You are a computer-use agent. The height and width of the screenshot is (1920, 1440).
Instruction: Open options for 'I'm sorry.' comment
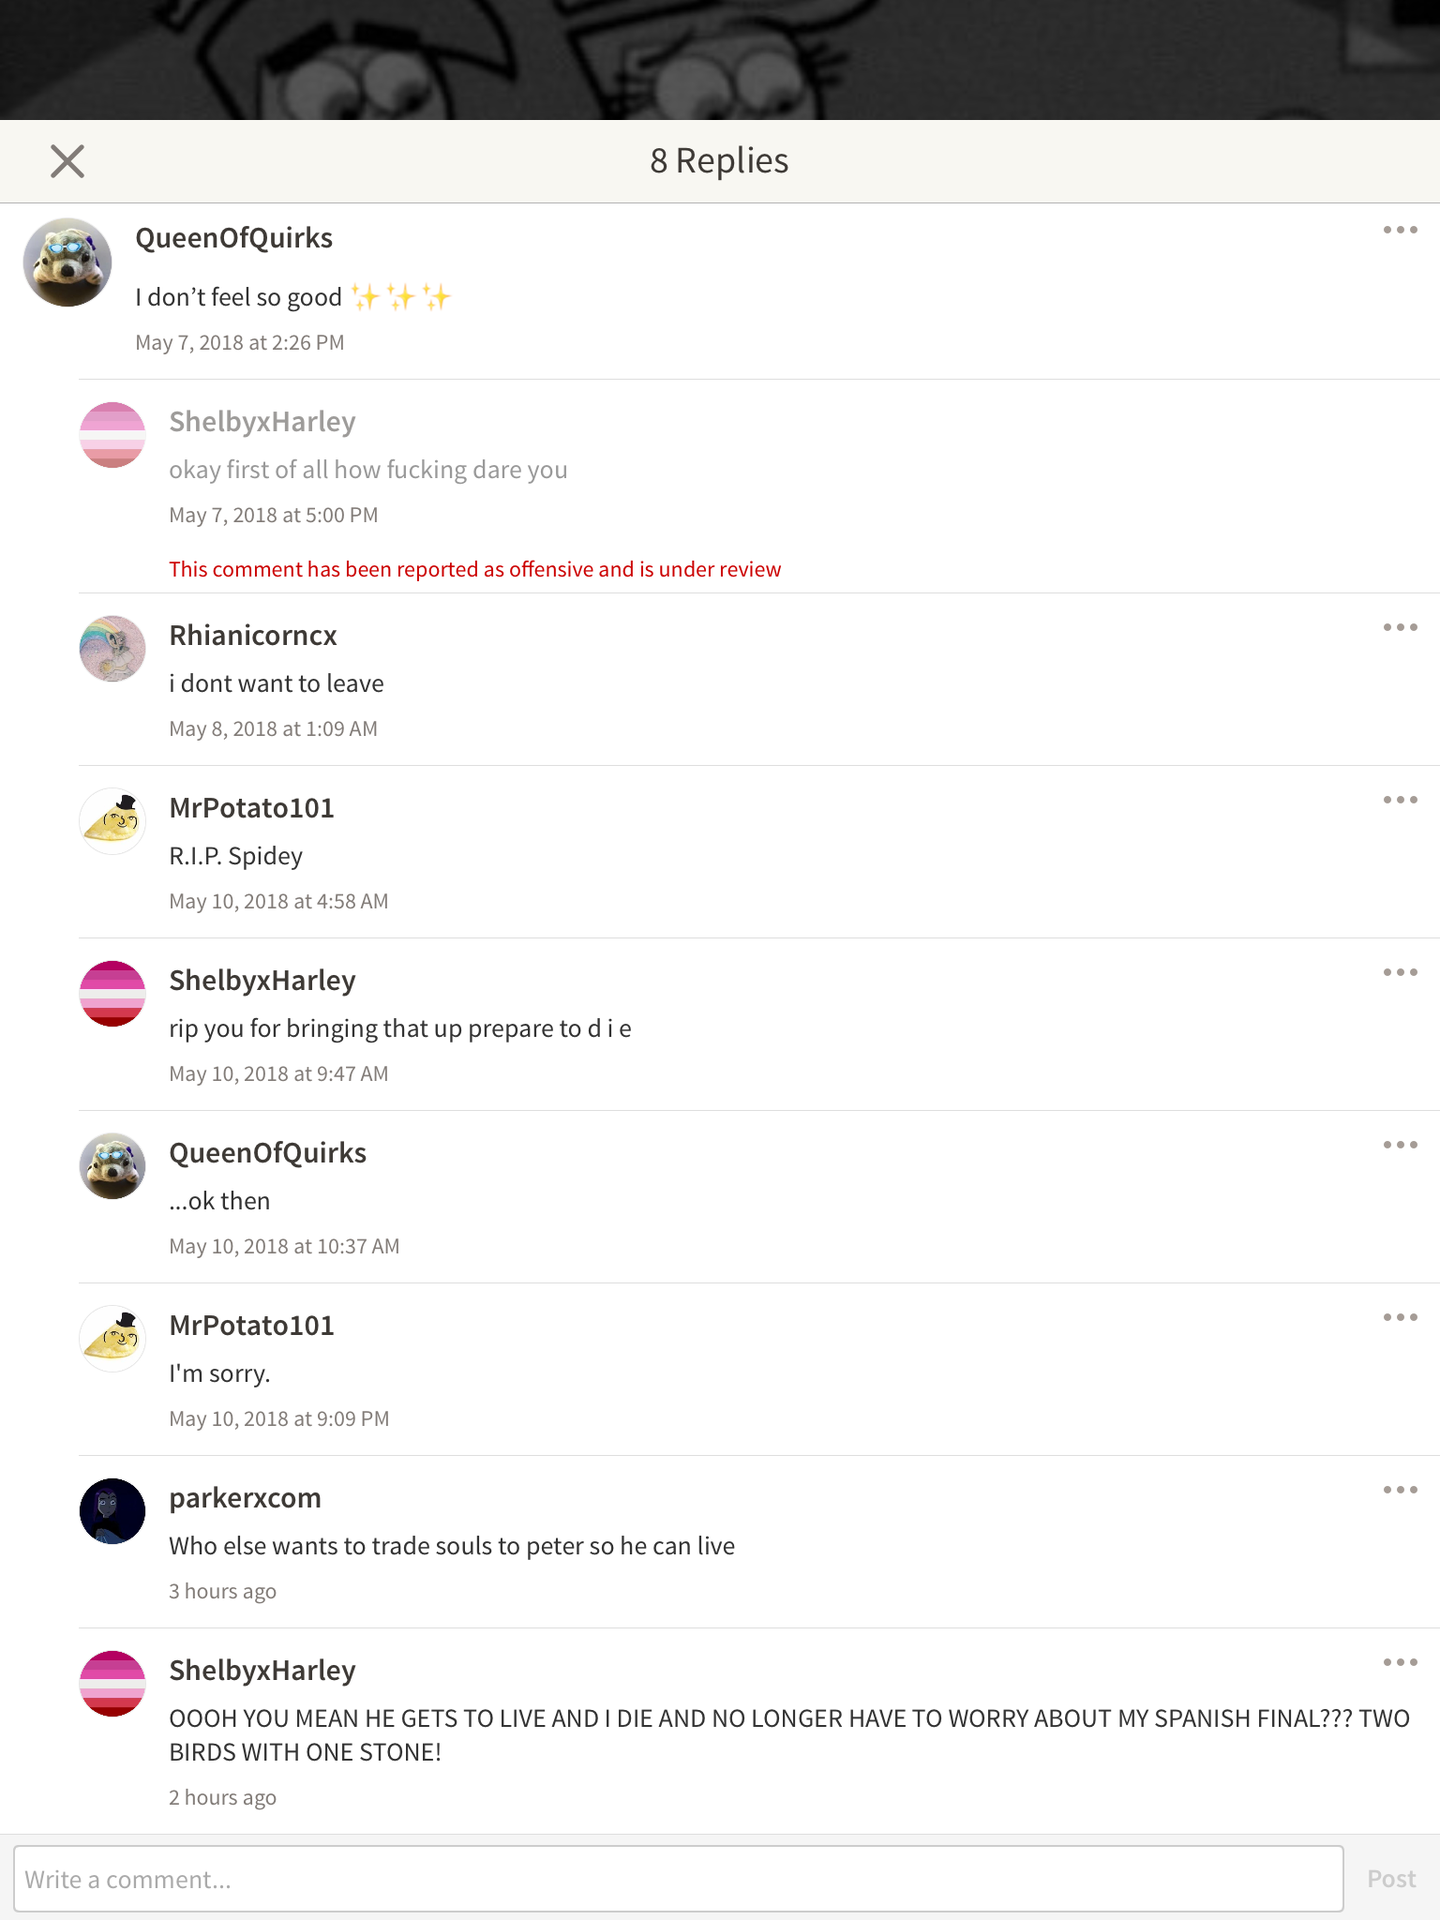click(1400, 1317)
